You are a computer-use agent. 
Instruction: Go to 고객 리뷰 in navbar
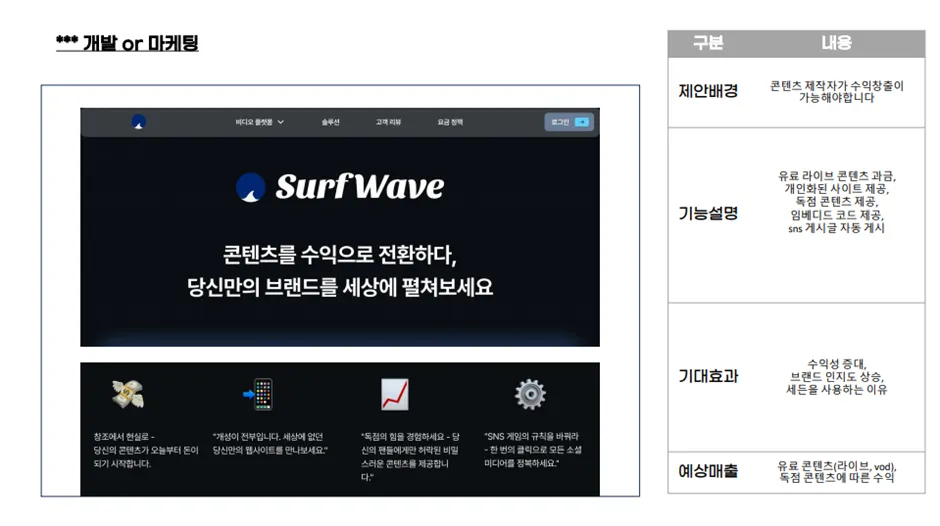click(x=388, y=122)
